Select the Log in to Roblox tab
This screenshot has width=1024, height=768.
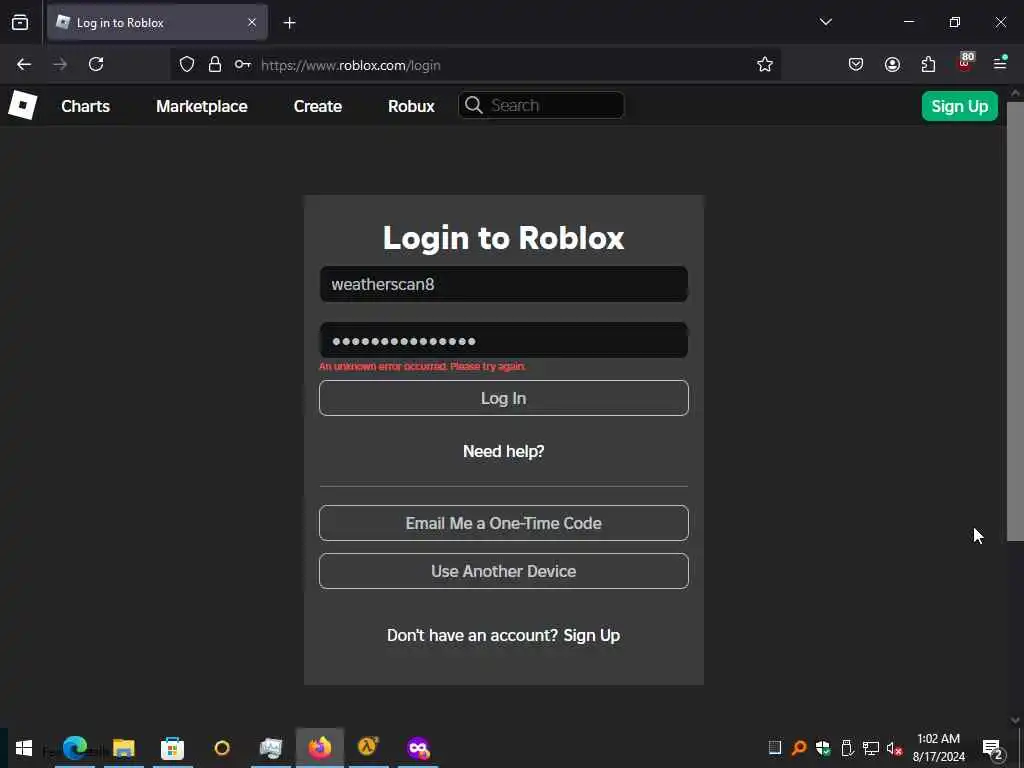pyautogui.click(x=157, y=23)
